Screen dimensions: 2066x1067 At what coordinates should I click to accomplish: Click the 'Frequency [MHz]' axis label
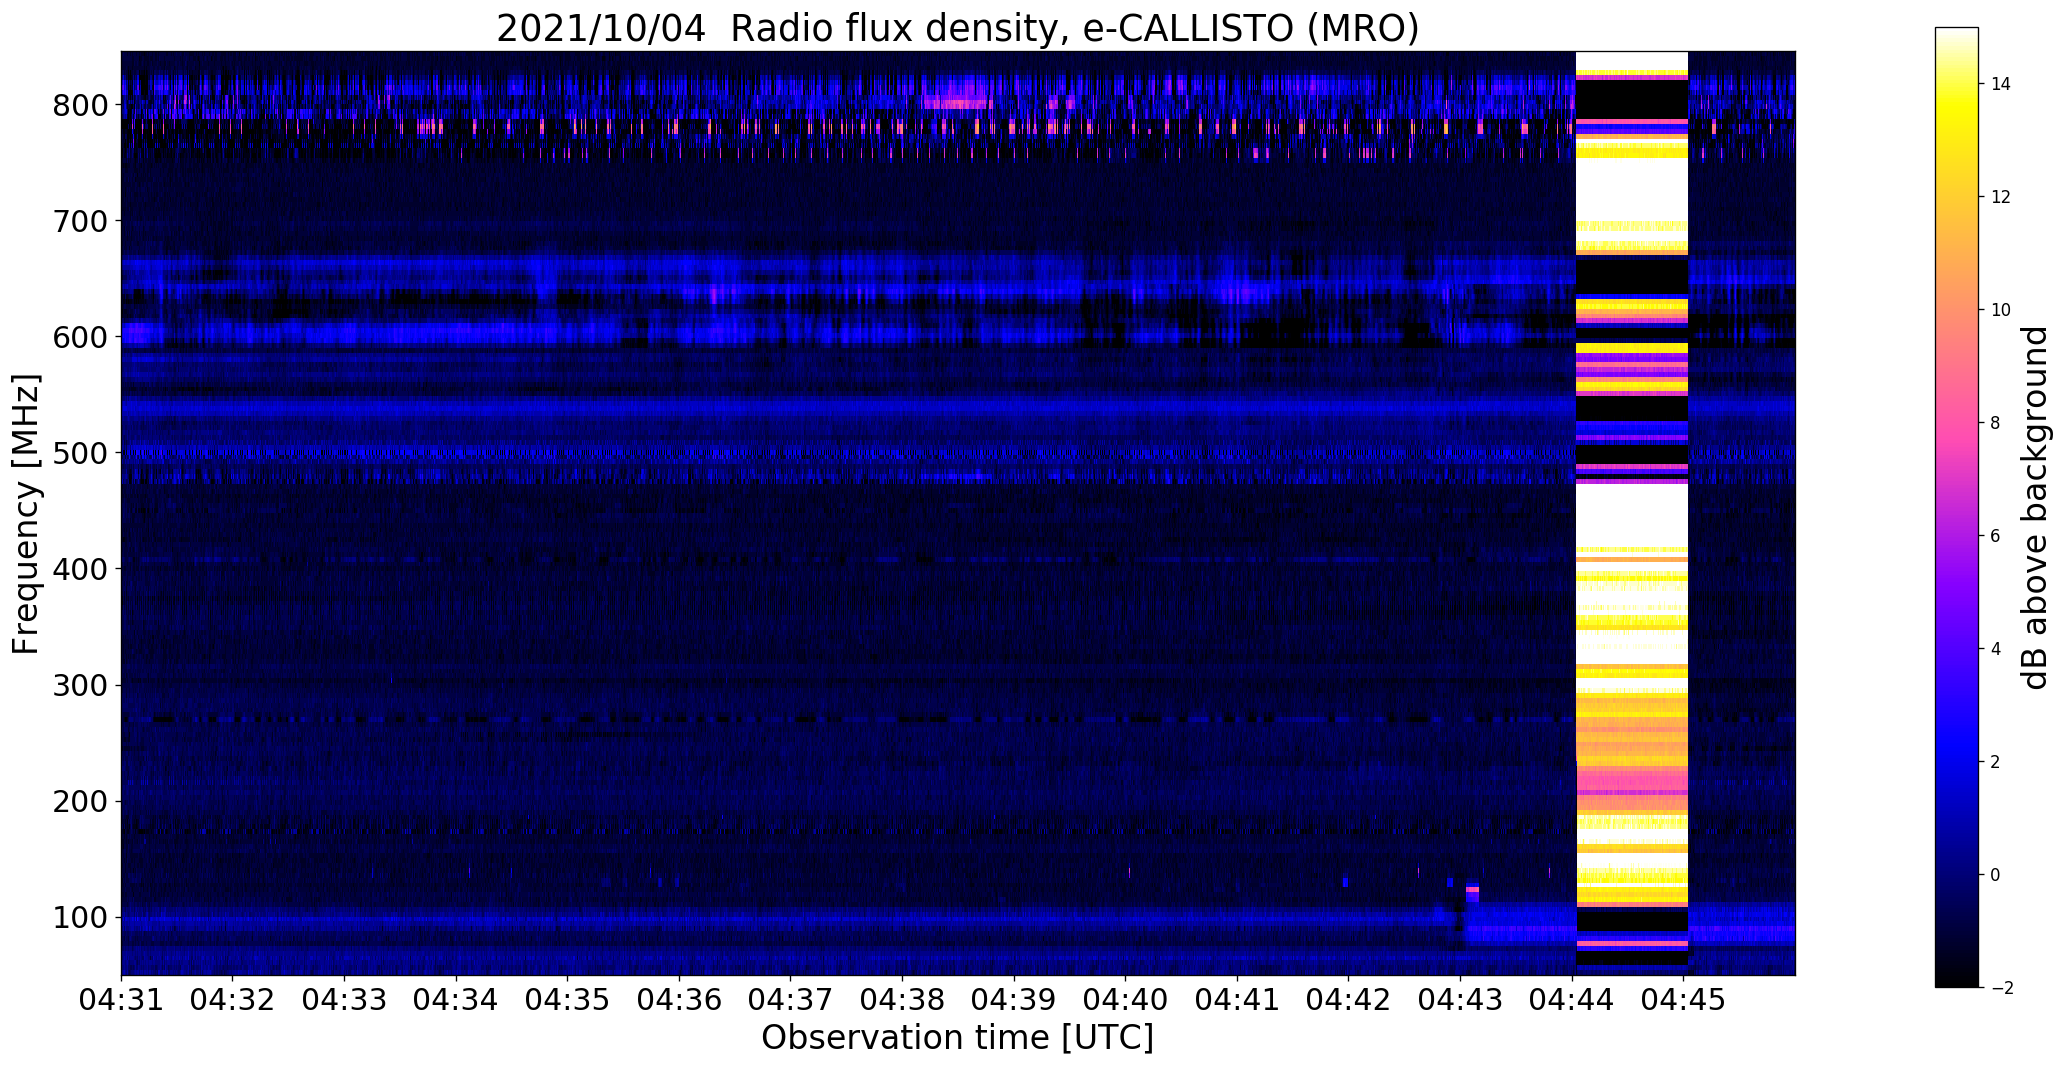tap(27, 513)
